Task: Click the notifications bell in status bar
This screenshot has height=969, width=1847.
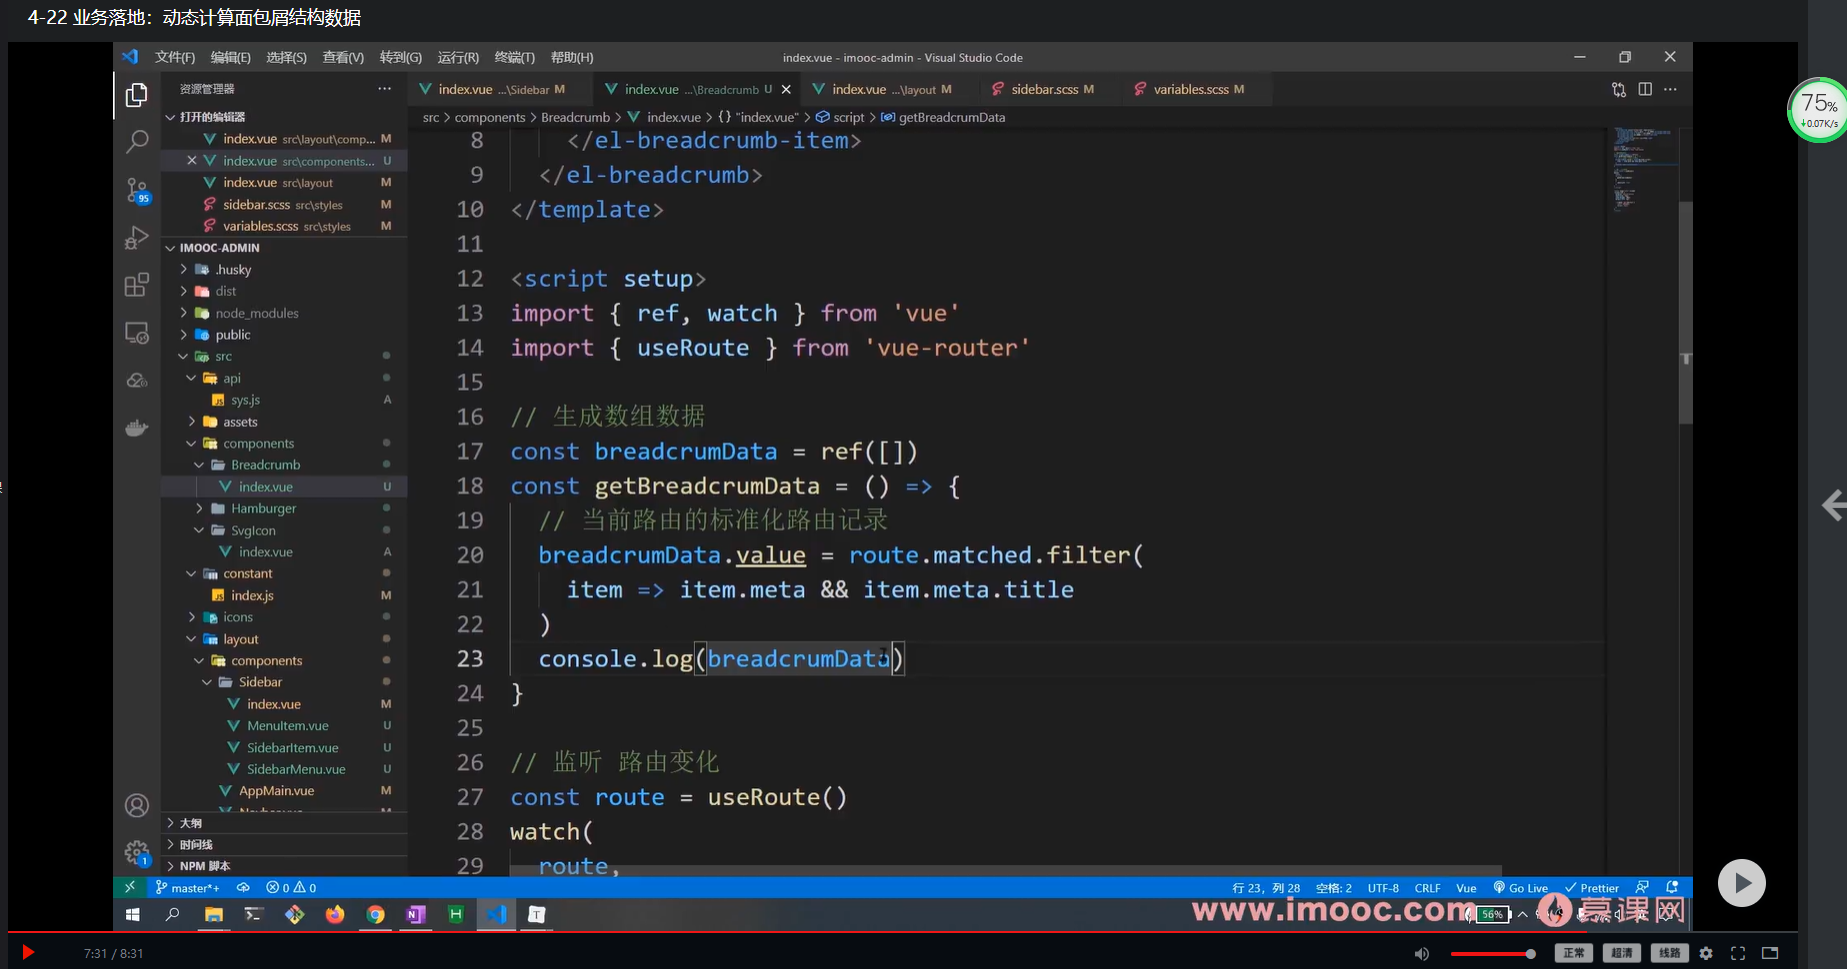Action: (1672, 887)
